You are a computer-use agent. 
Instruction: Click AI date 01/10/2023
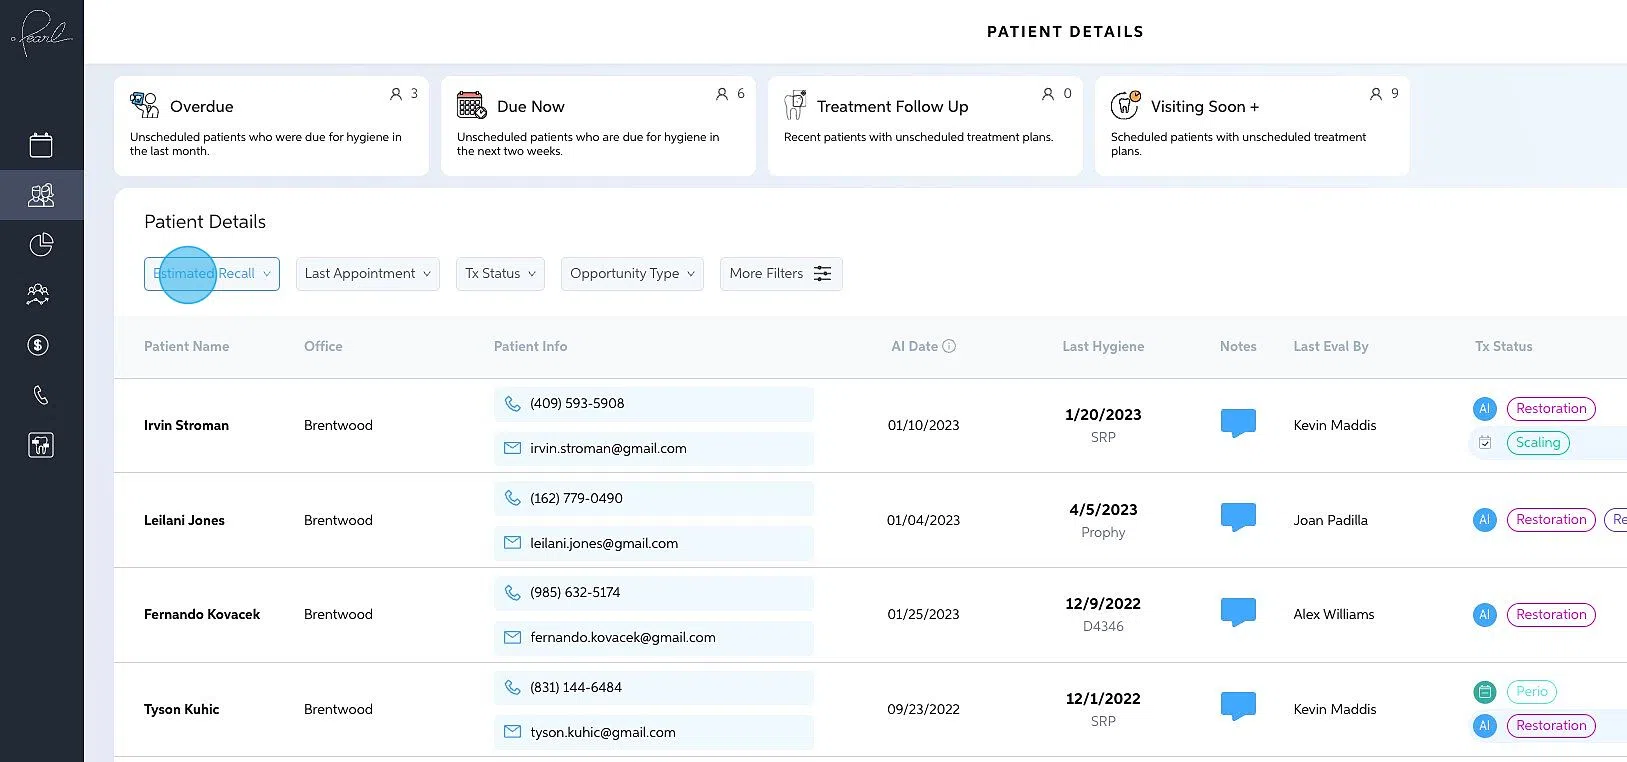924,426
